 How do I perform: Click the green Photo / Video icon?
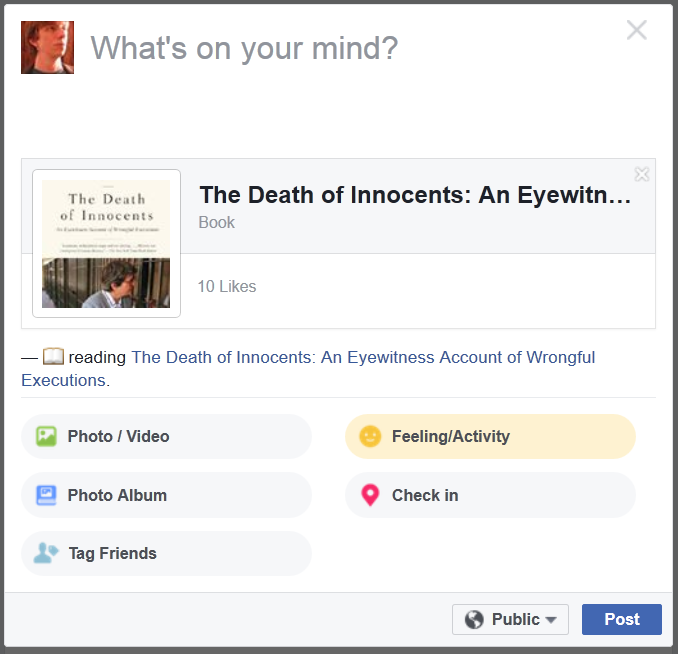point(46,436)
